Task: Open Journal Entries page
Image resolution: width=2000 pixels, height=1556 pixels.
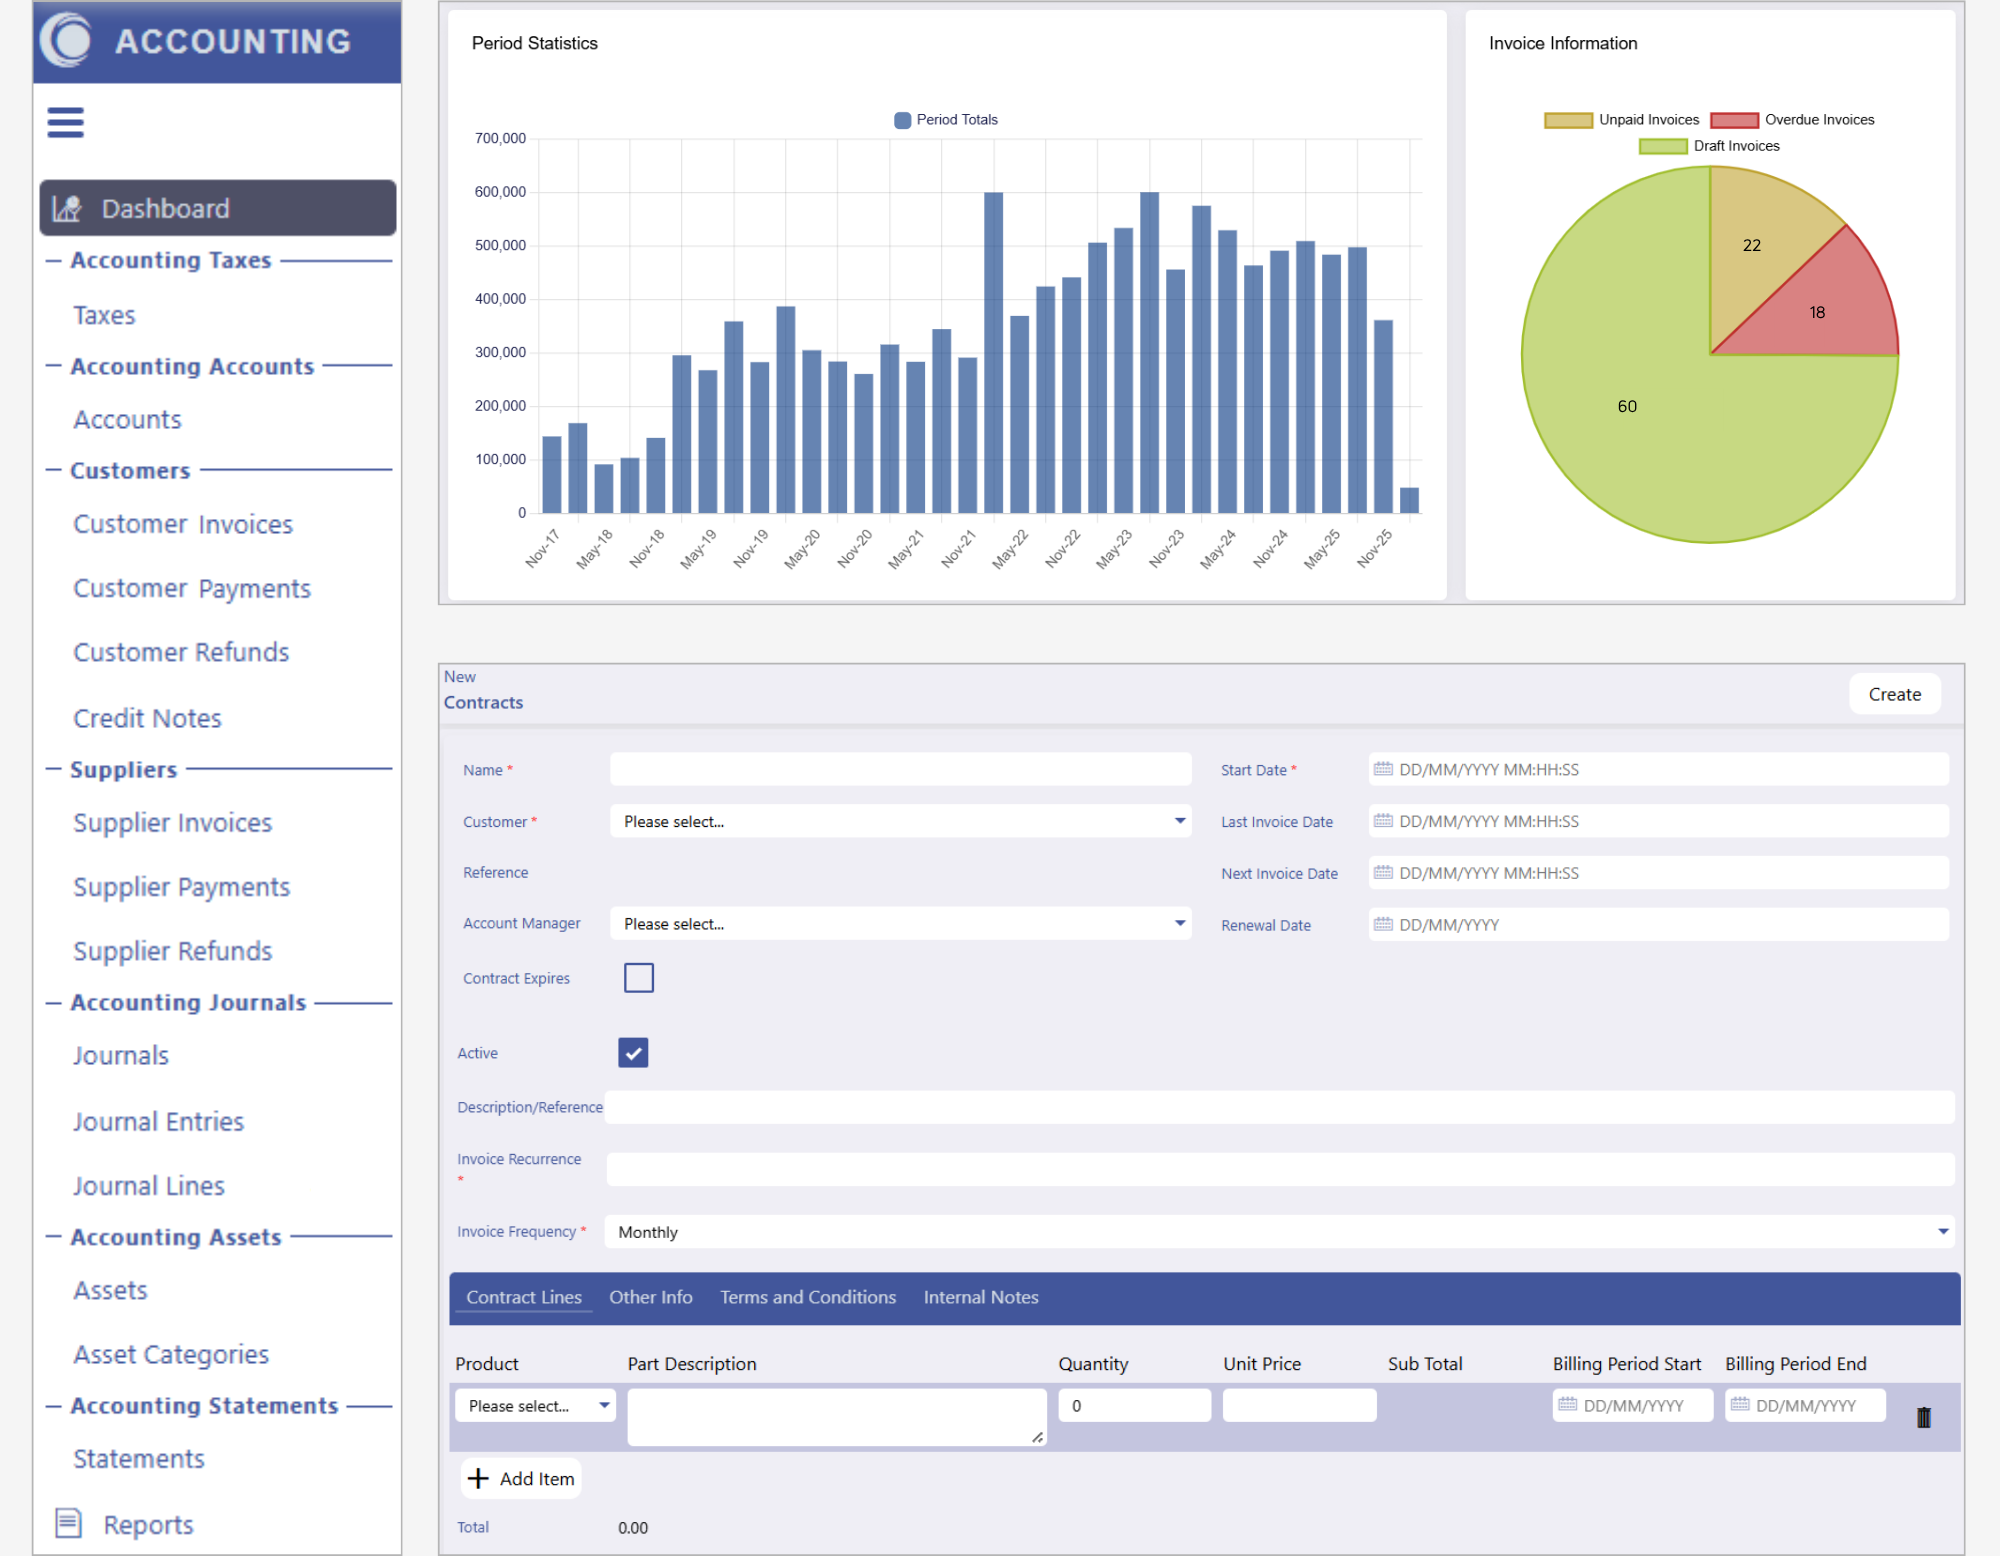Action: click(x=158, y=1121)
